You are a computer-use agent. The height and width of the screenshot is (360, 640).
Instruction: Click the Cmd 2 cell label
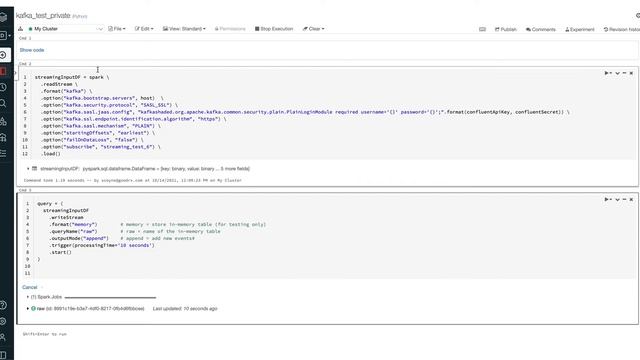pyautogui.click(x=25, y=64)
